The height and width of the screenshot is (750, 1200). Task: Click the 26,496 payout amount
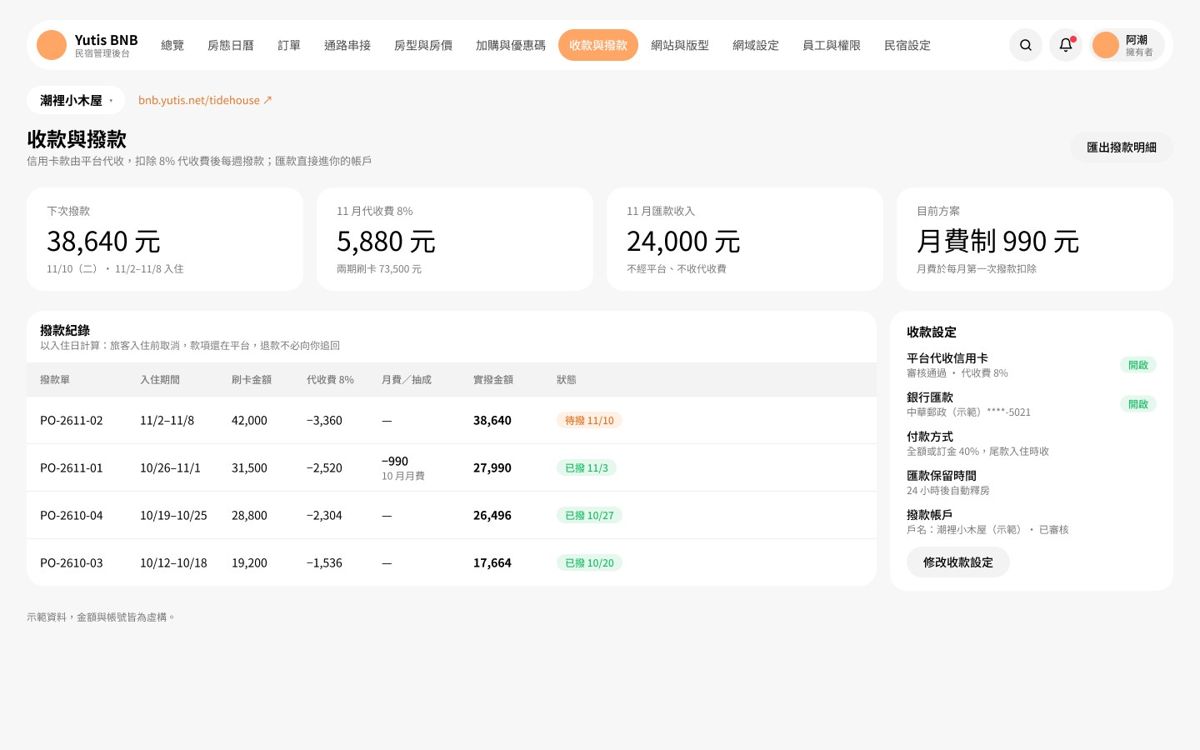[x=492, y=515]
